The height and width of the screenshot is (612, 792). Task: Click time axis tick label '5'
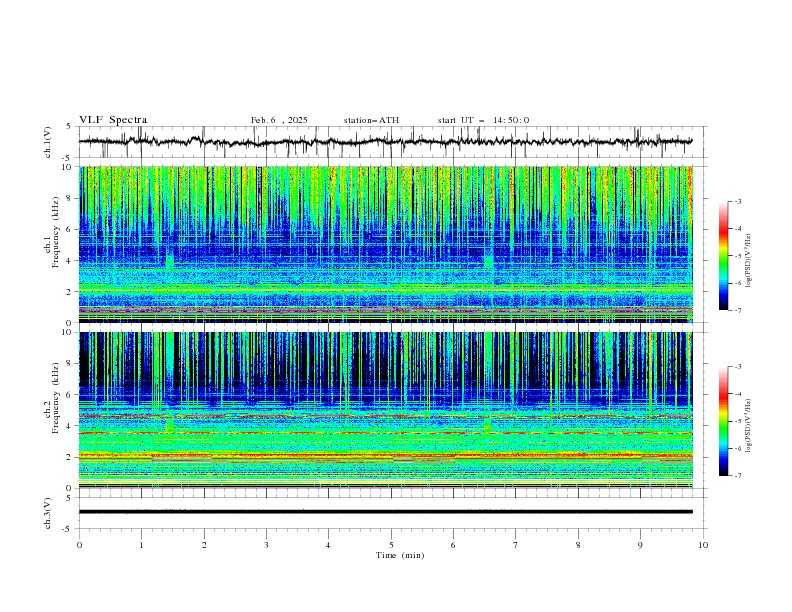[391, 545]
